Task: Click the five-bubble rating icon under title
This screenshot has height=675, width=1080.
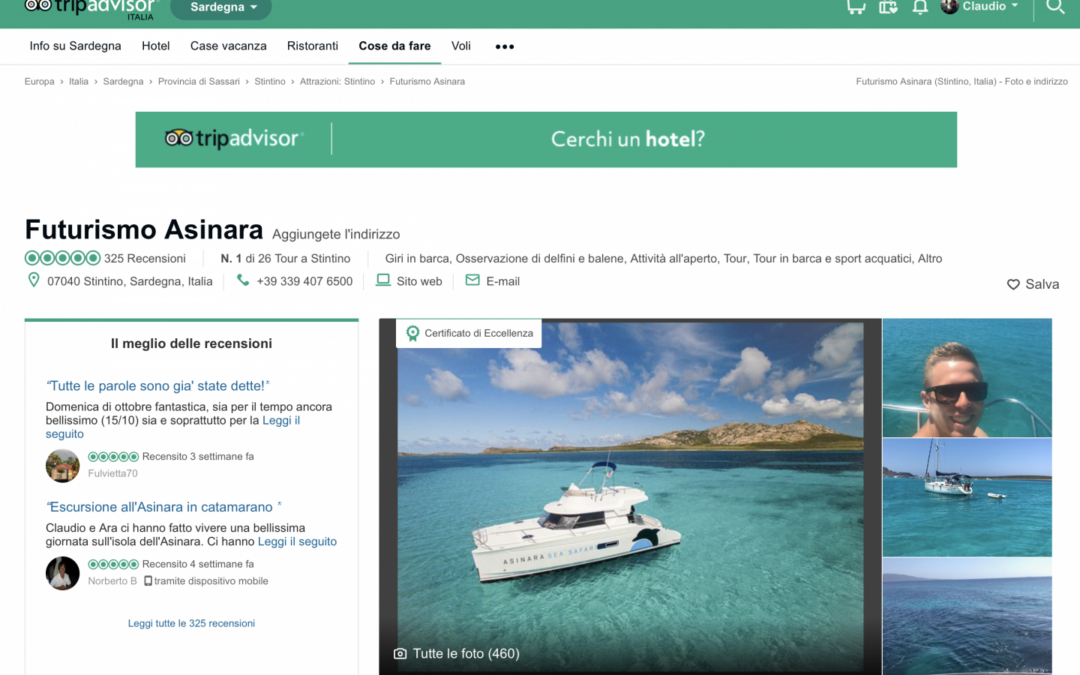Action: click(63, 258)
